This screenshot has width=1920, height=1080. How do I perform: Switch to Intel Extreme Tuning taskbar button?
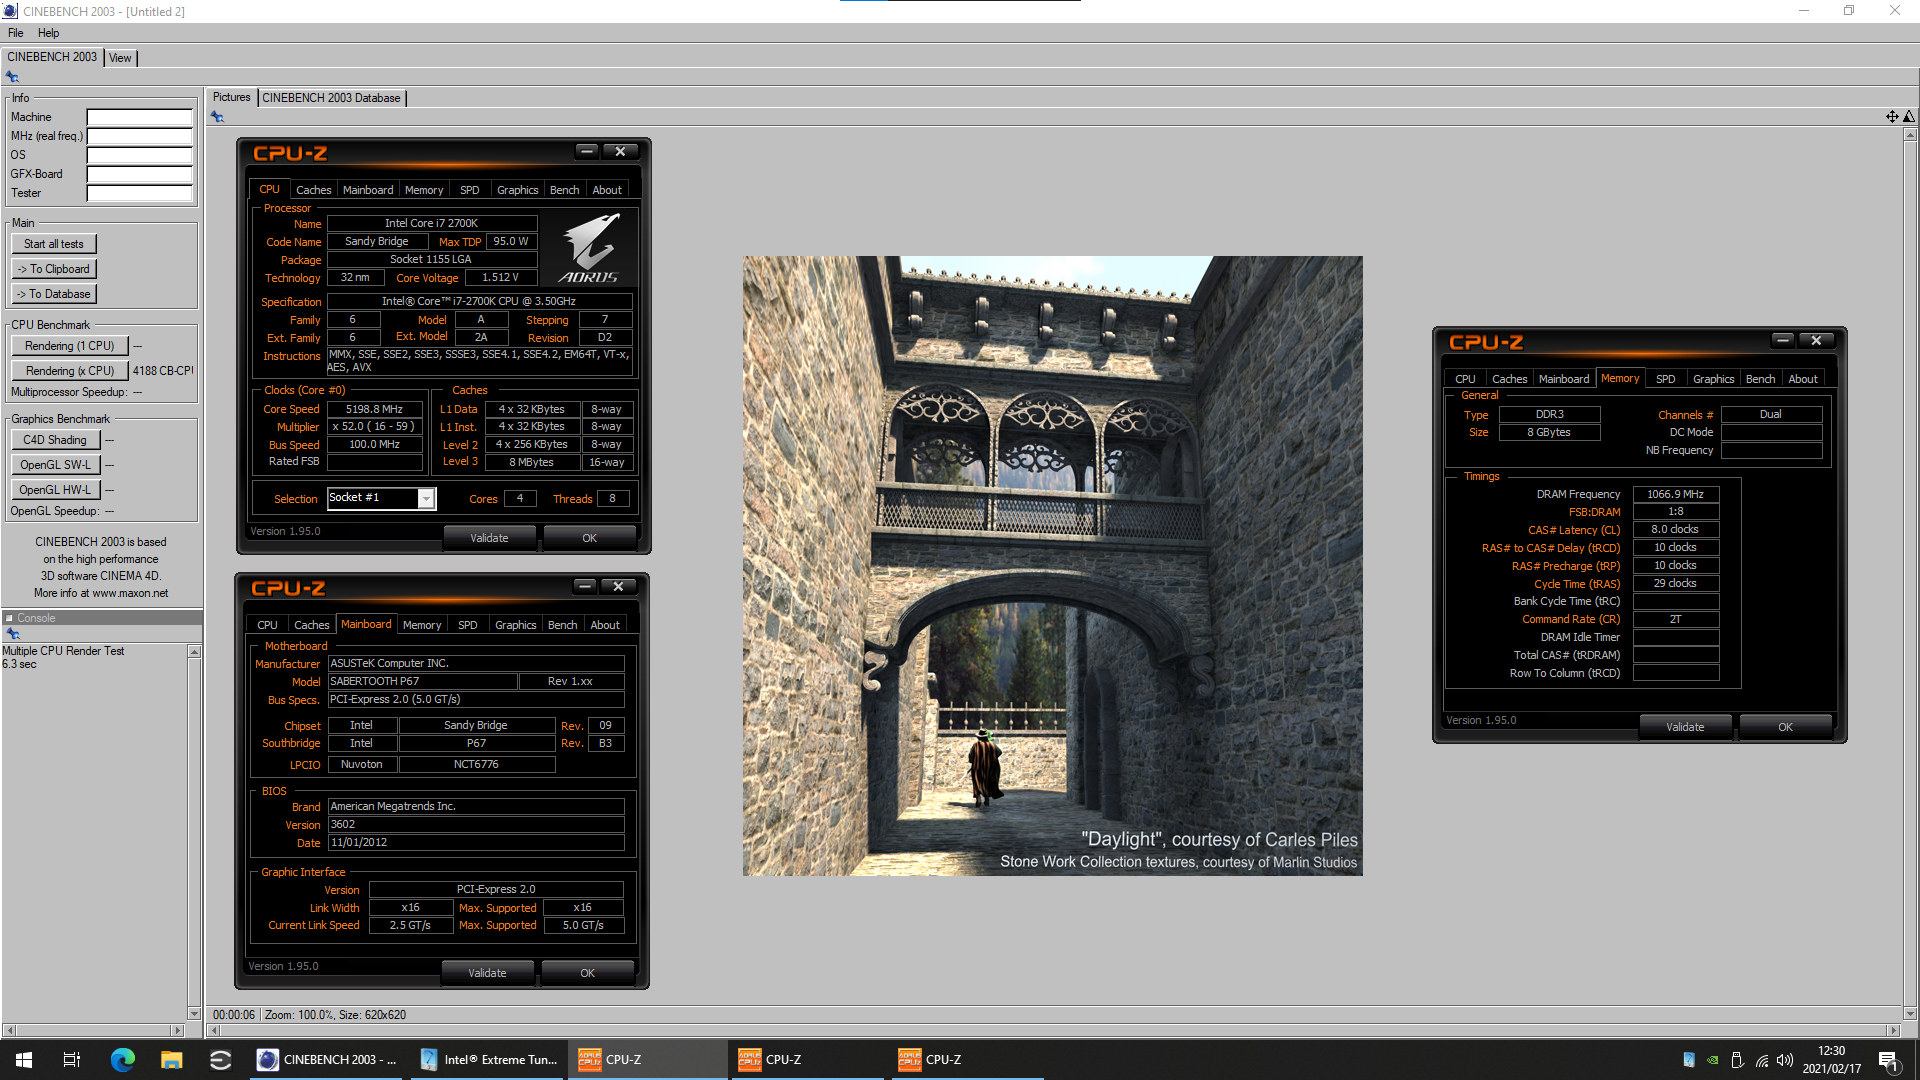[x=489, y=1060]
